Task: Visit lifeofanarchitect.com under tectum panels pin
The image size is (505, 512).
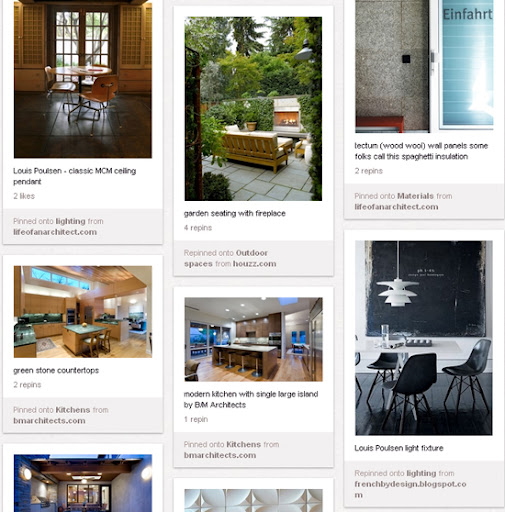Action: 396,207
